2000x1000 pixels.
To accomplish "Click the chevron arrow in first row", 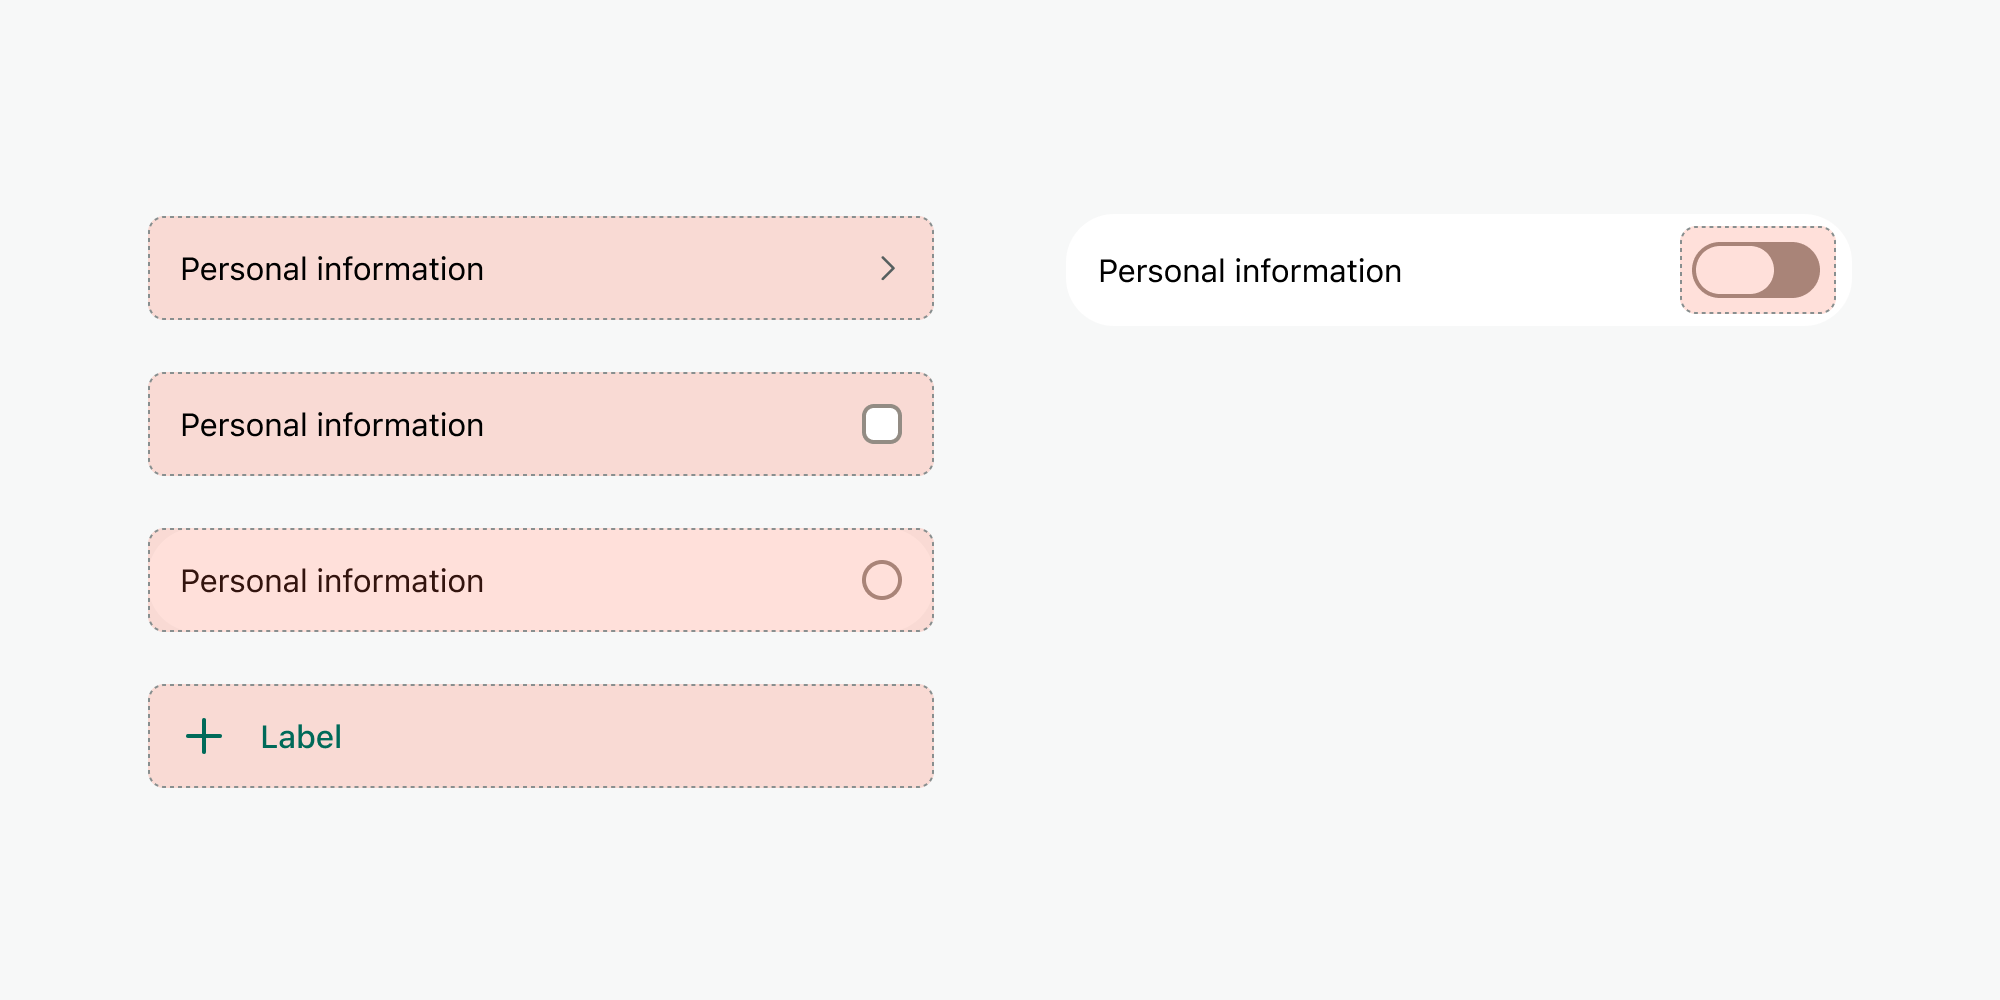I will click(887, 268).
